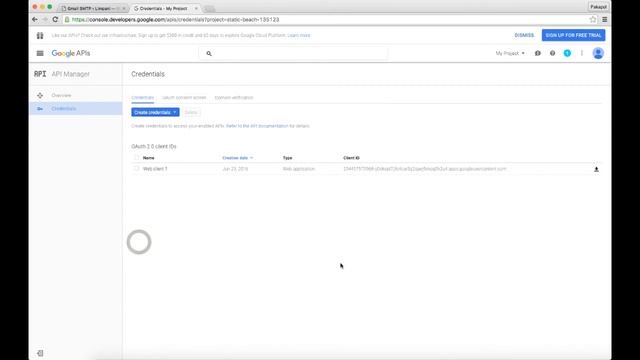Image resolution: width=640 pixels, height=360 pixels.
Task: Go back using the browser back arrow
Action: click(x=35, y=20)
